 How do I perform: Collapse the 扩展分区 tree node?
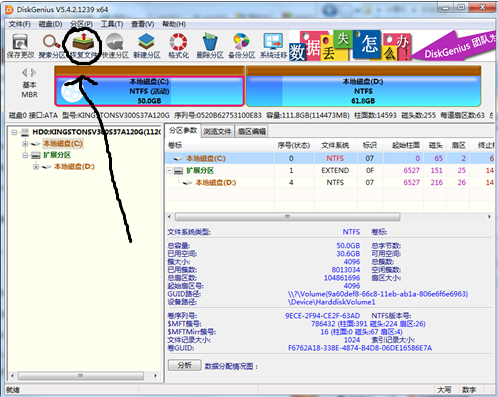coord(25,155)
